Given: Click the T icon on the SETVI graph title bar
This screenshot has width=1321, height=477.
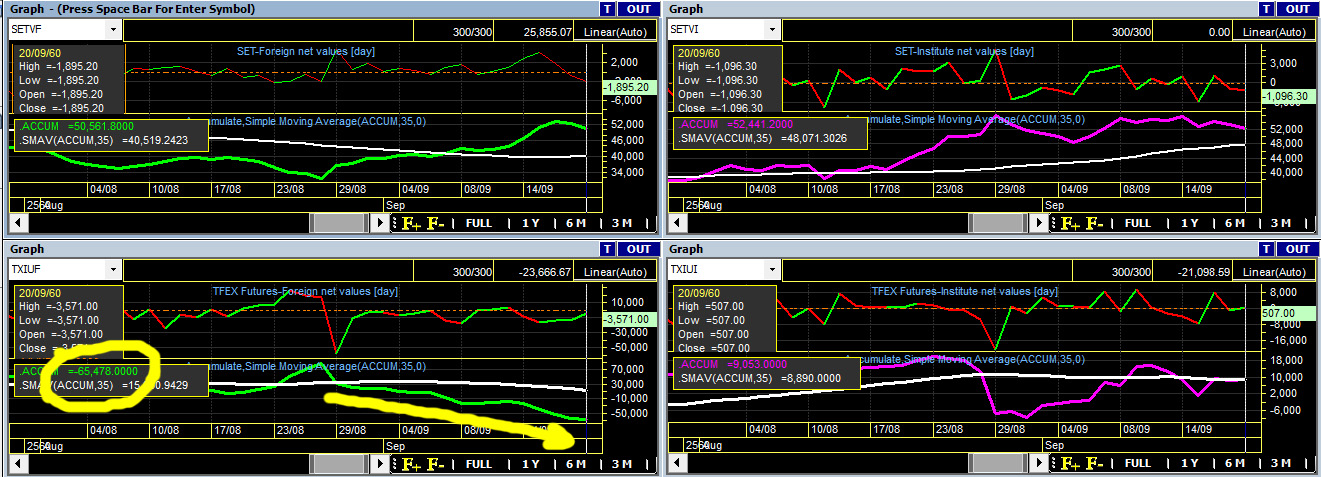Looking at the screenshot, I should pyautogui.click(x=1266, y=9).
